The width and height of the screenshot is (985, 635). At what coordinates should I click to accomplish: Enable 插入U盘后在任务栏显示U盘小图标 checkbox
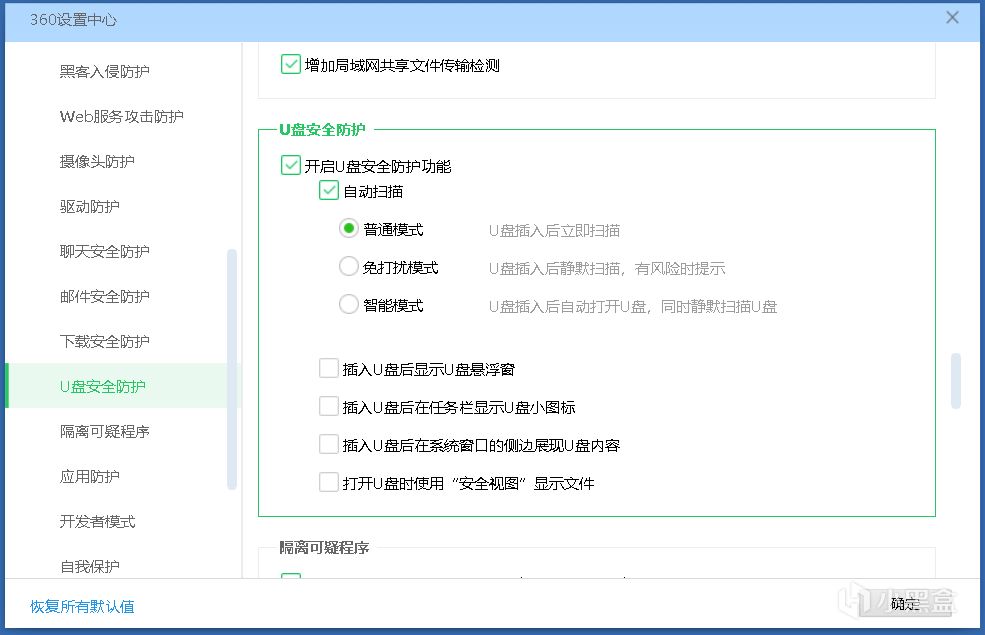coord(329,406)
